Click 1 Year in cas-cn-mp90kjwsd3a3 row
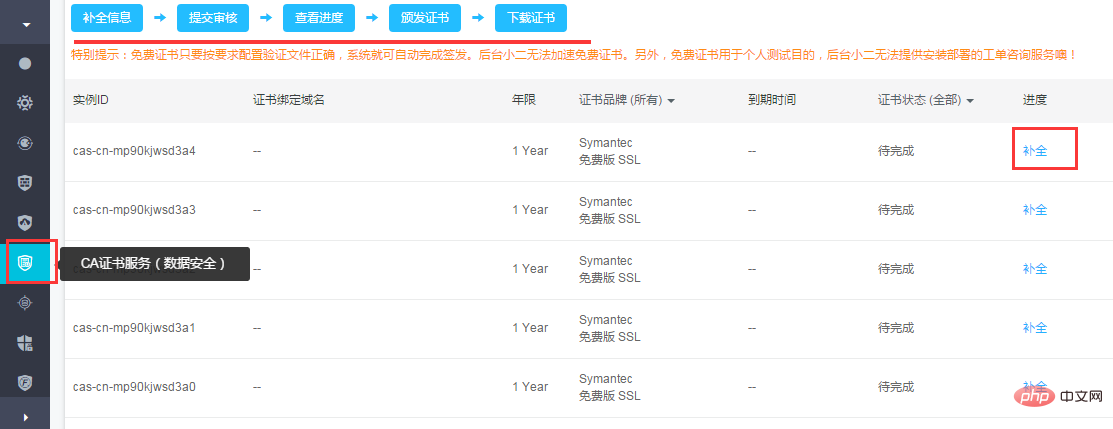 point(530,210)
